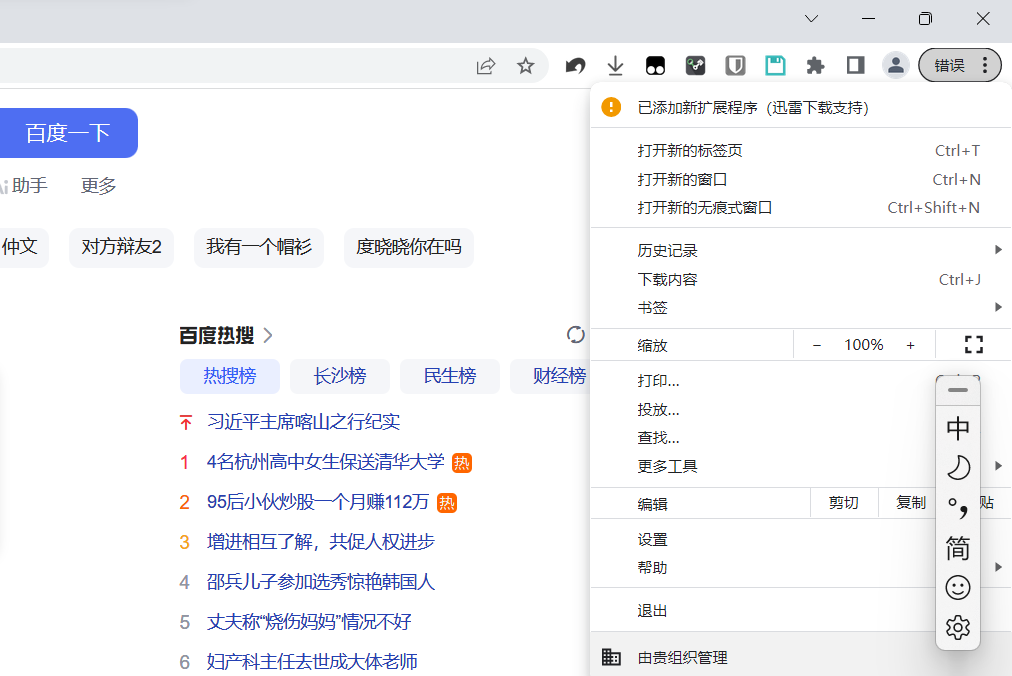Open 邵兵儿子参加选秀惊艳韩国人 headline
The width and height of the screenshot is (1012, 676).
(321, 582)
